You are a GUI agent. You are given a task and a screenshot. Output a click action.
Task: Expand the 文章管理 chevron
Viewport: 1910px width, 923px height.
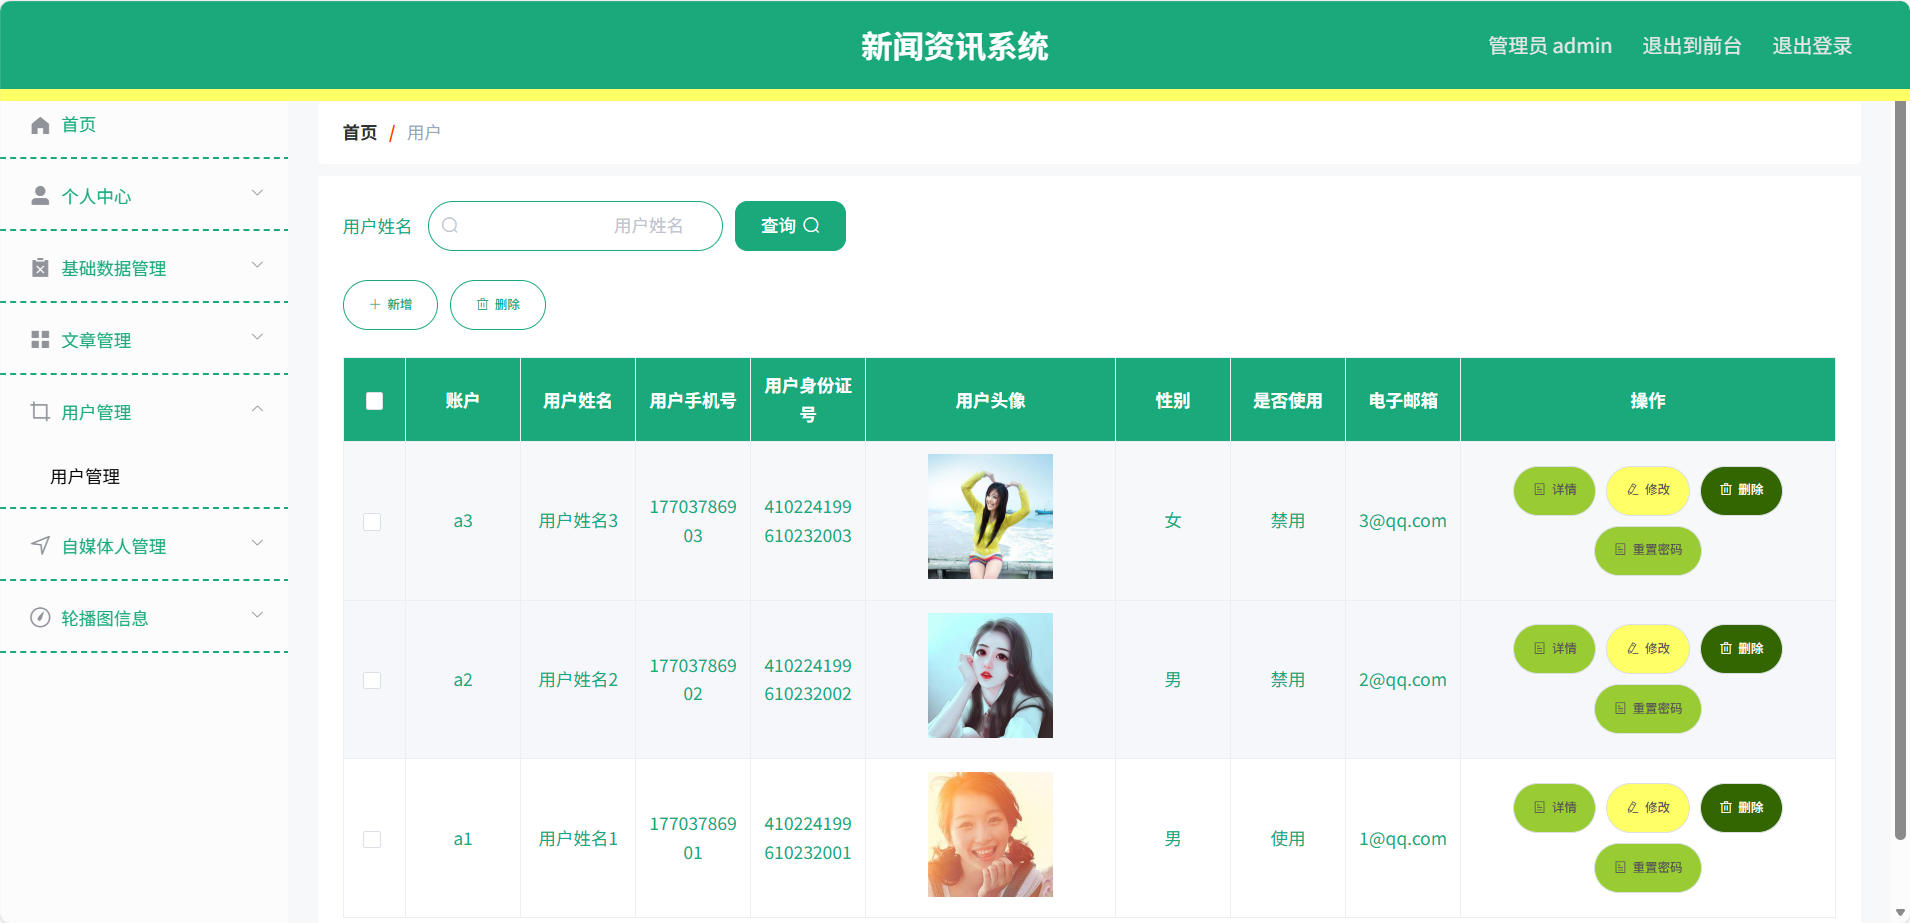coord(257,337)
